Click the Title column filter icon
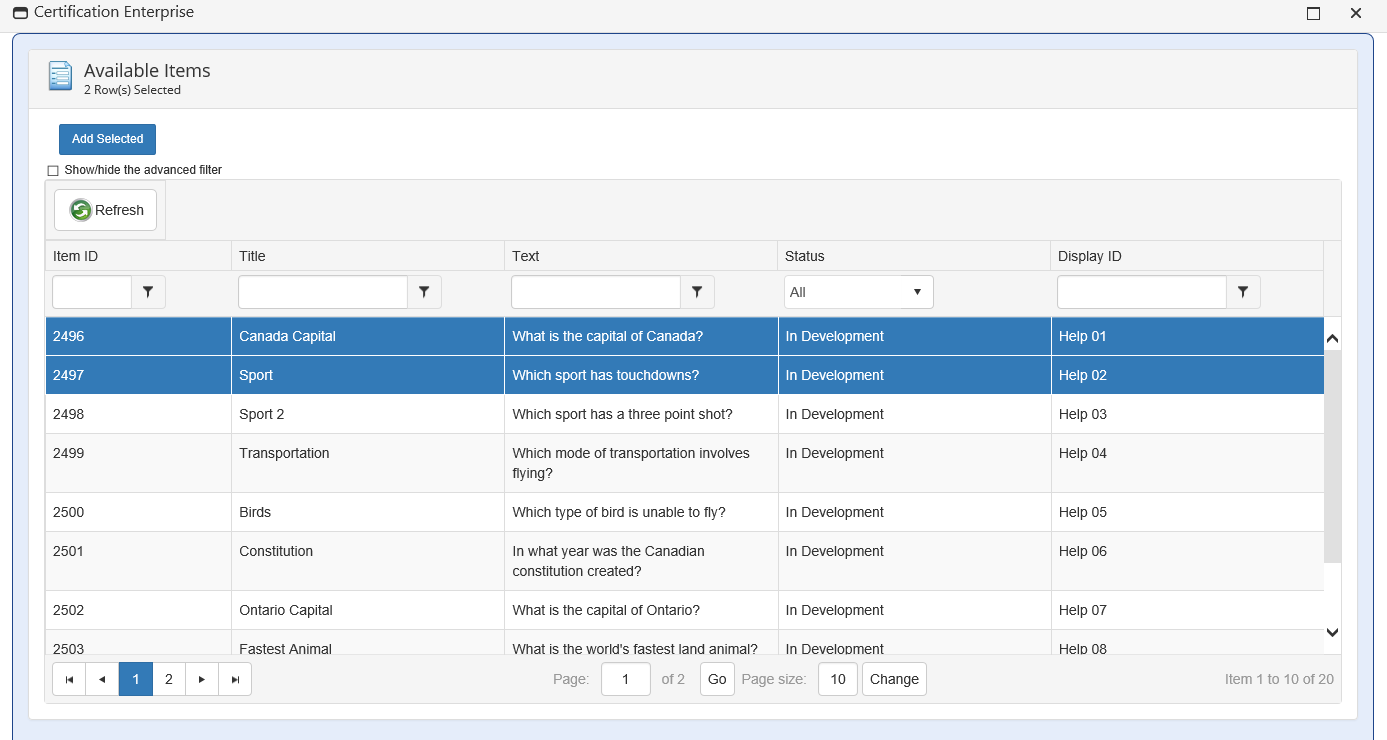The width and height of the screenshot is (1387, 740). pos(424,292)
